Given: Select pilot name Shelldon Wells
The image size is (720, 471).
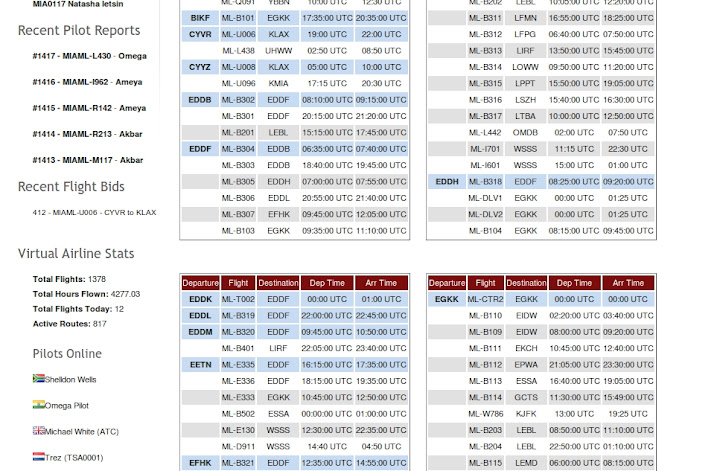Looking at the screenshot, I should (x=71, y=380).
